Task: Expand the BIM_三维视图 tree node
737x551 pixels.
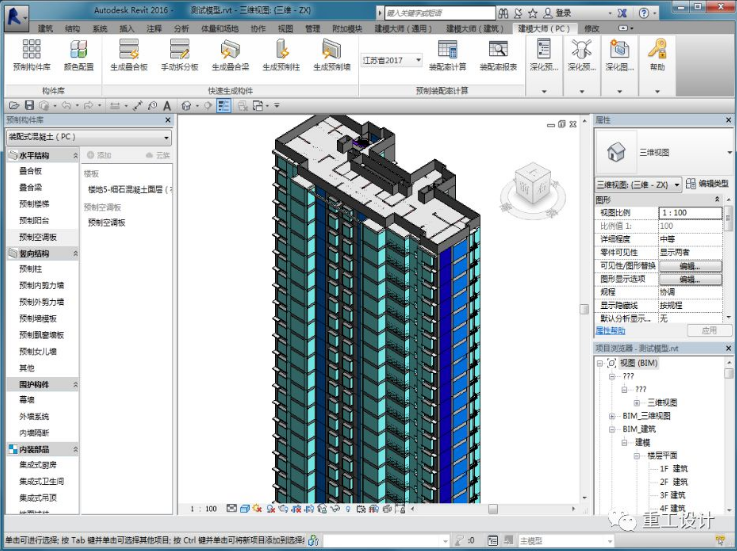Action: [612, 416]
